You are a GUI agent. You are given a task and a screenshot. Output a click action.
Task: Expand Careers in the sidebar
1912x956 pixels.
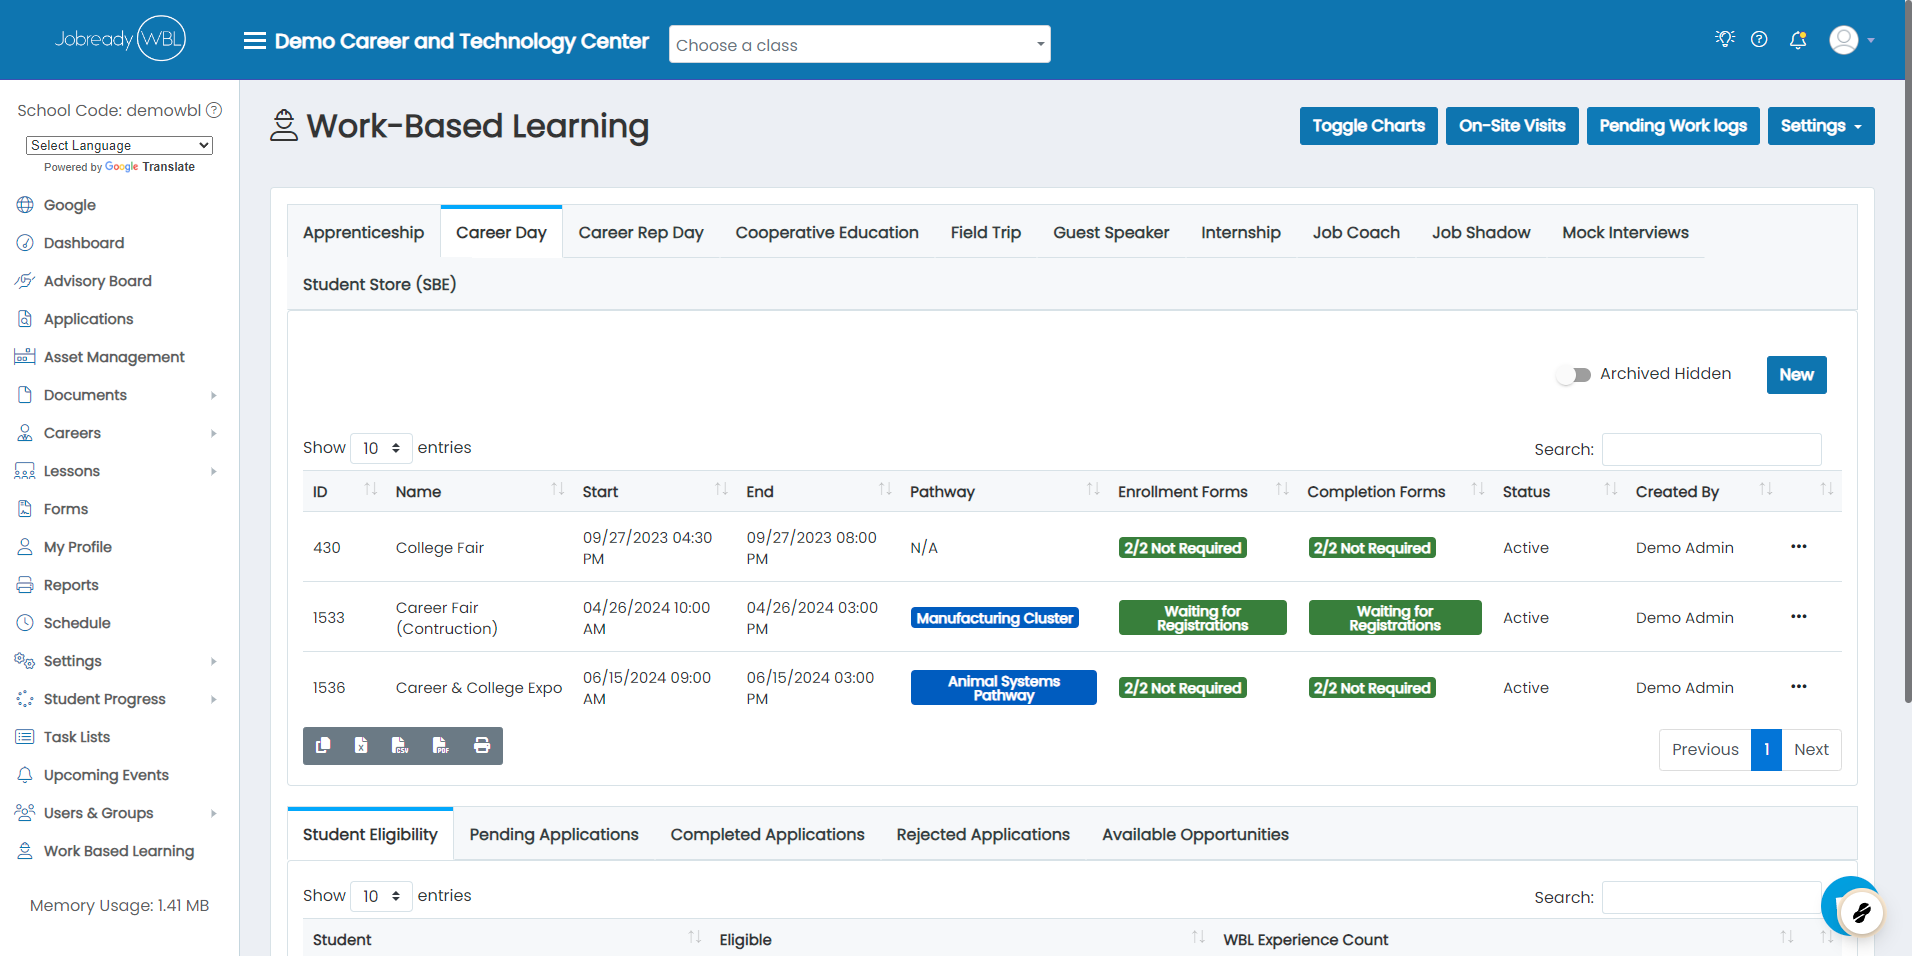[118, 433]
